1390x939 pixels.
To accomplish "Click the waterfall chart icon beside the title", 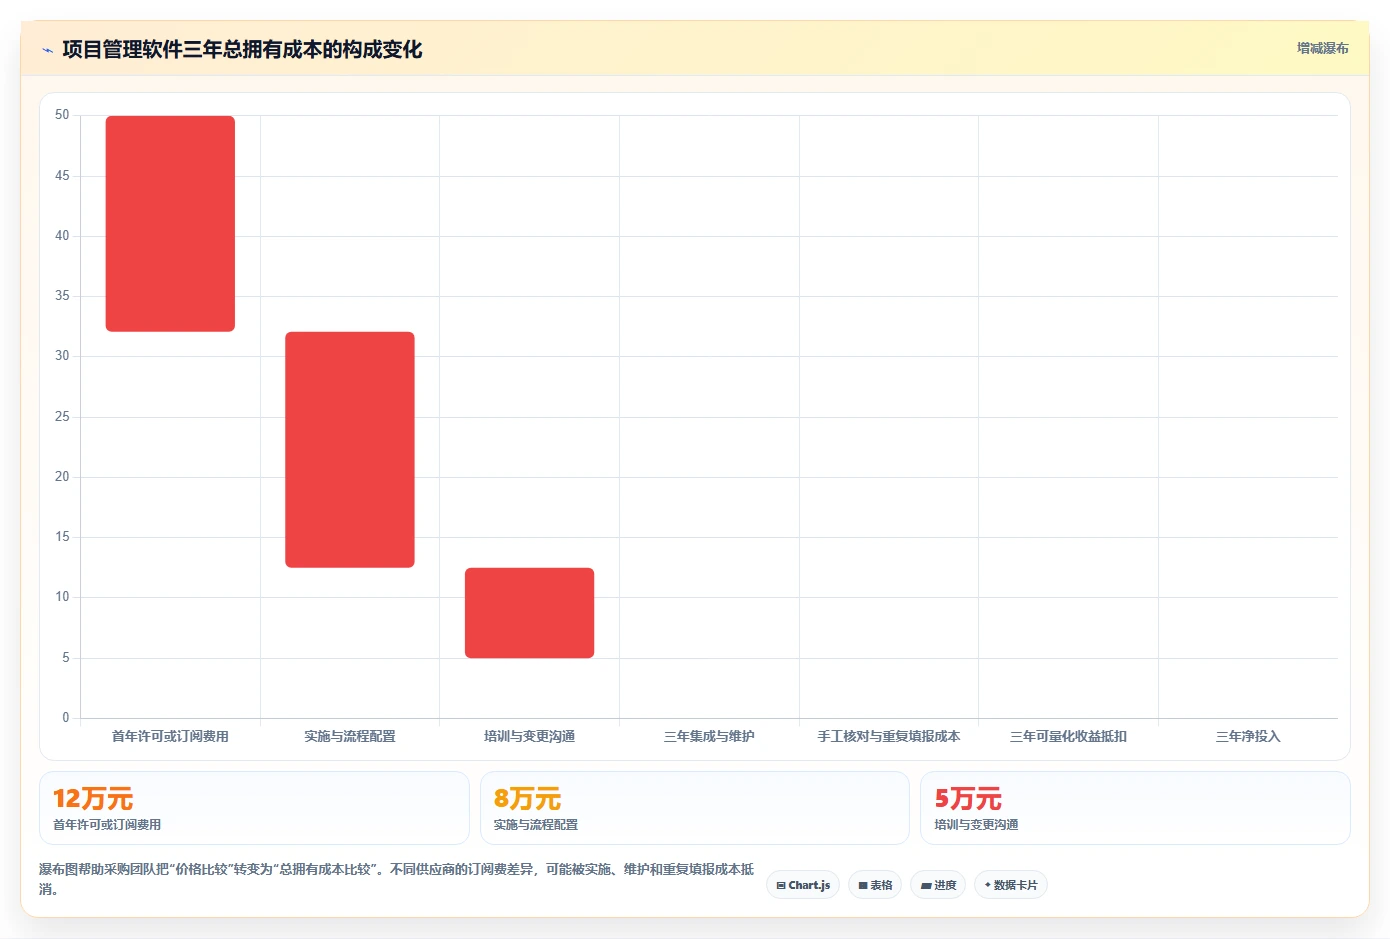I will pyautogui.click(x=47, y=50).
